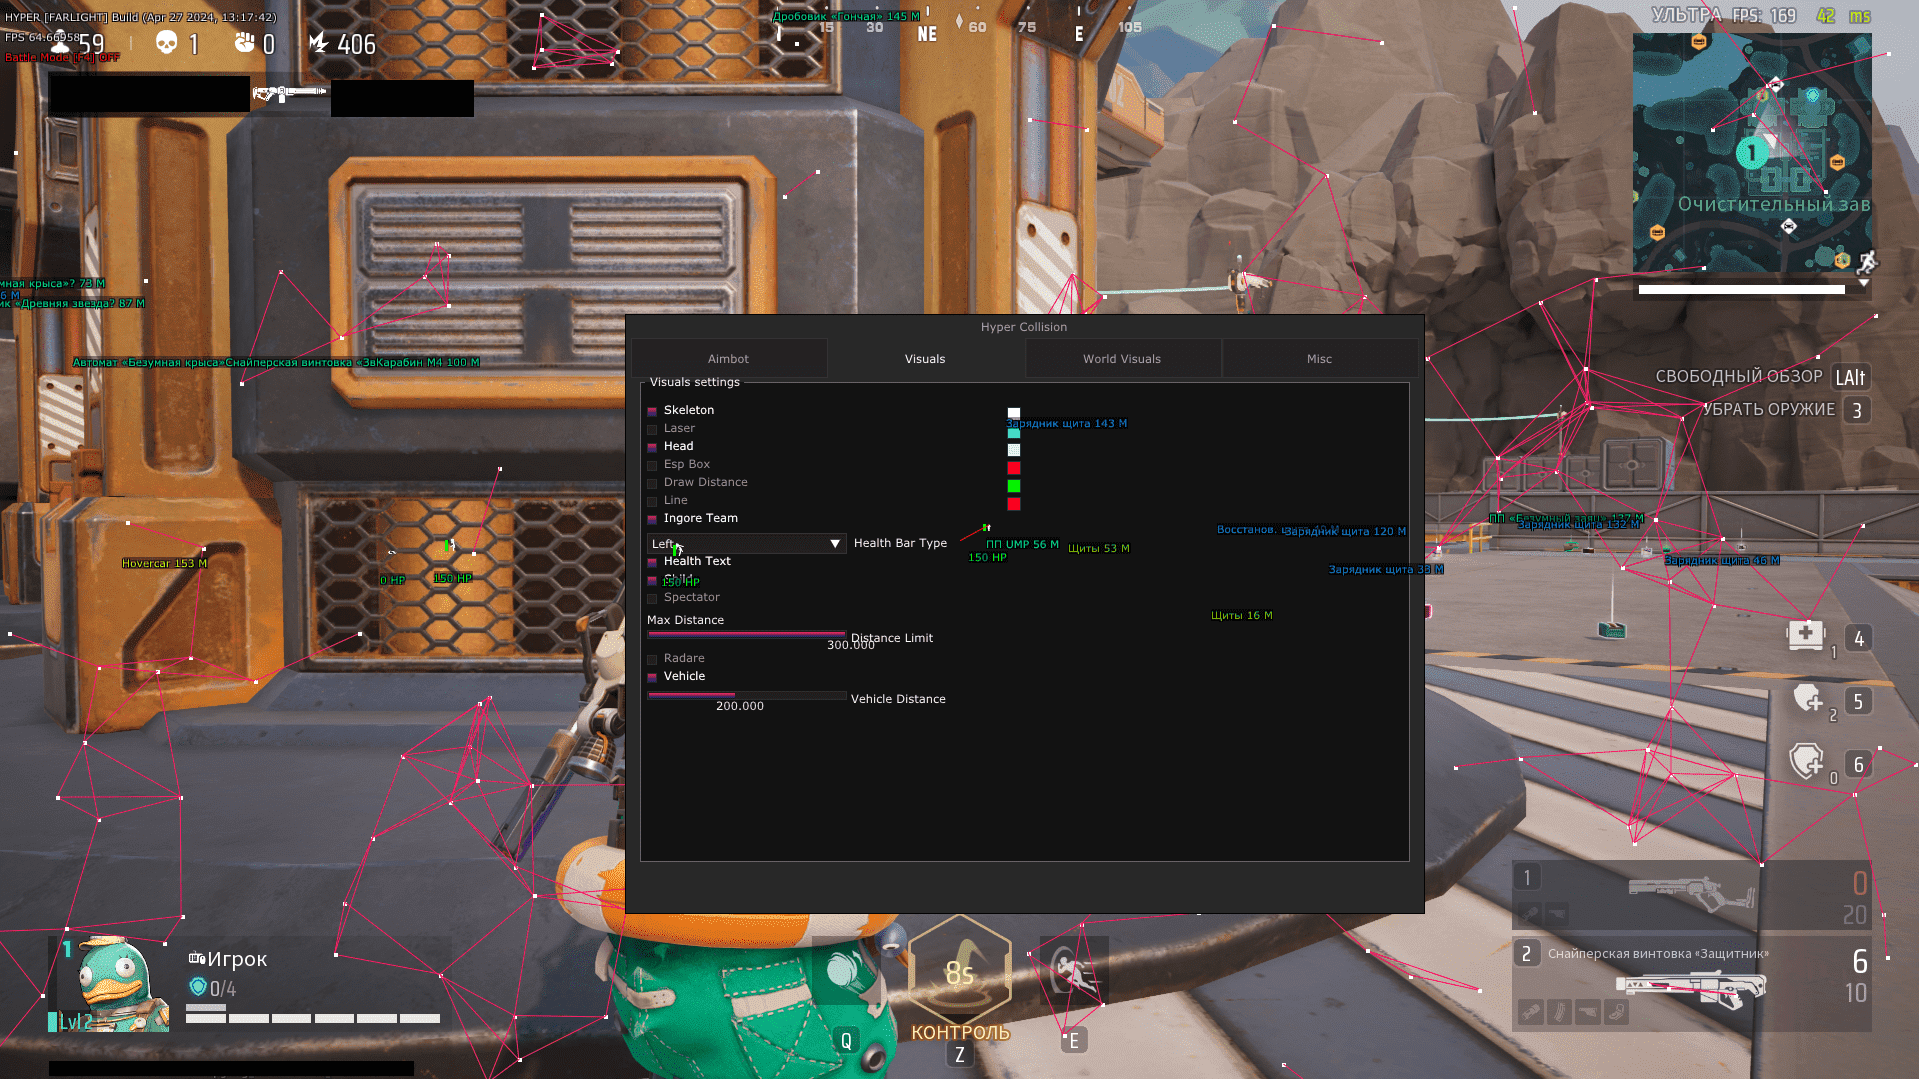Click the muzzle attachment icon under the sniper rifle
Screen dimensions: 1919x1079
(1533, 1013)
